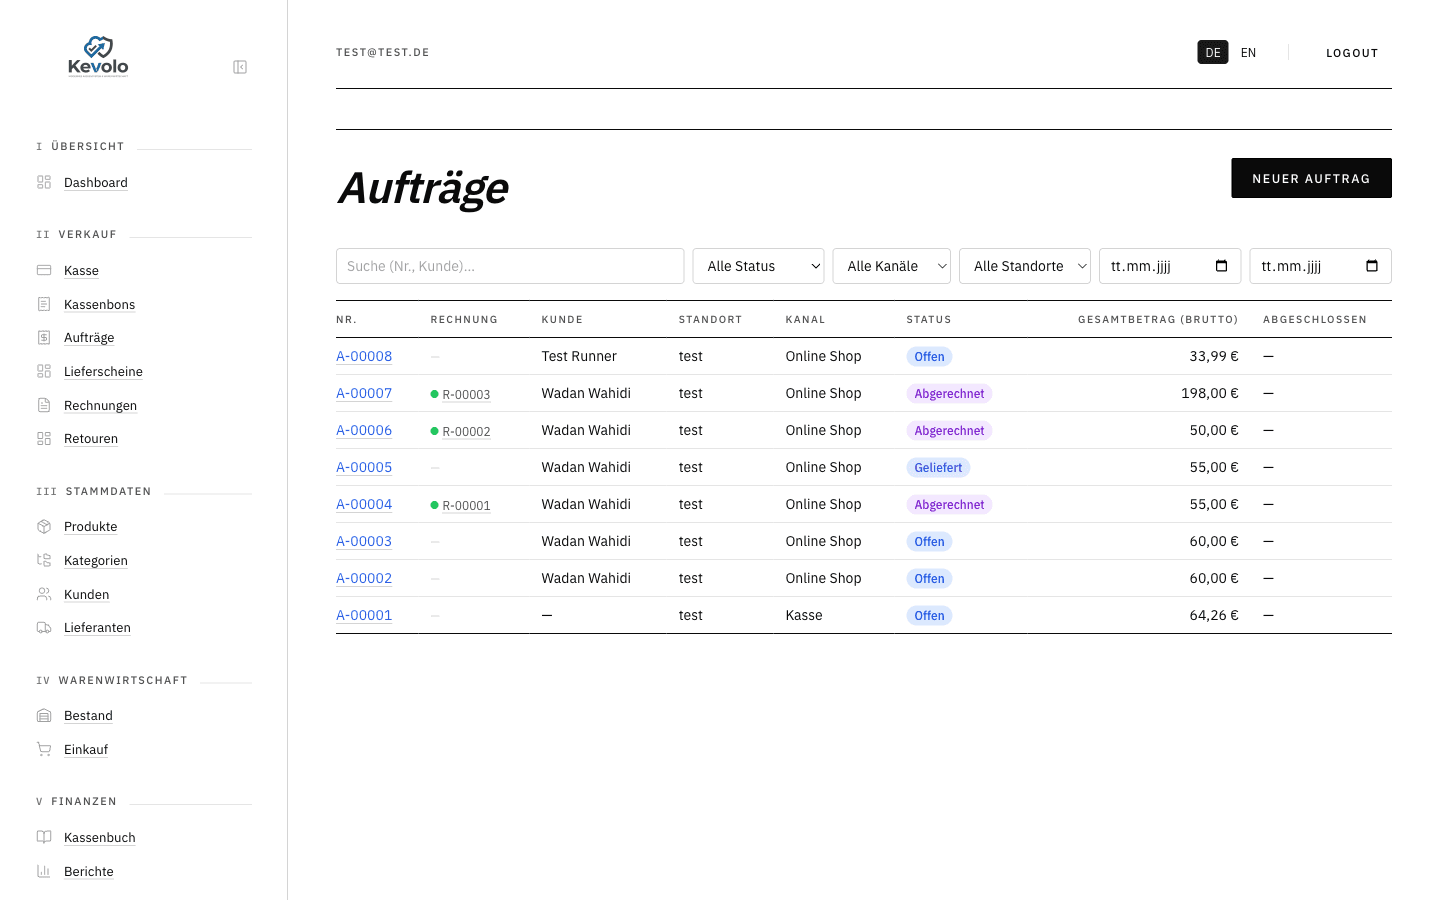
Task: Click the Berichte chart icon
Action: (x=44, y=871)
